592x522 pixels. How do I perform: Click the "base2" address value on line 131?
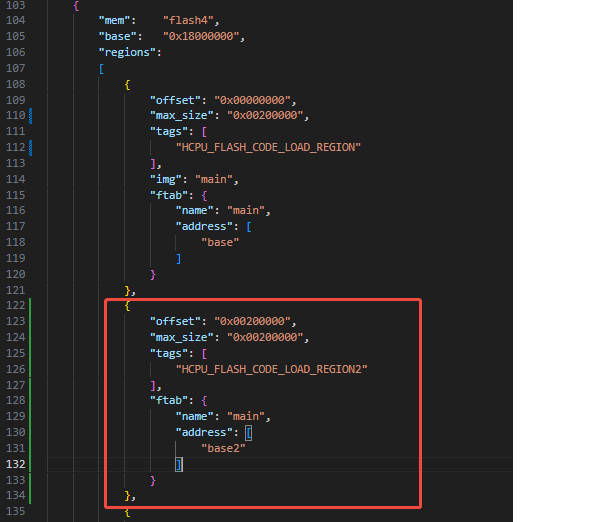tap(223, 448)
